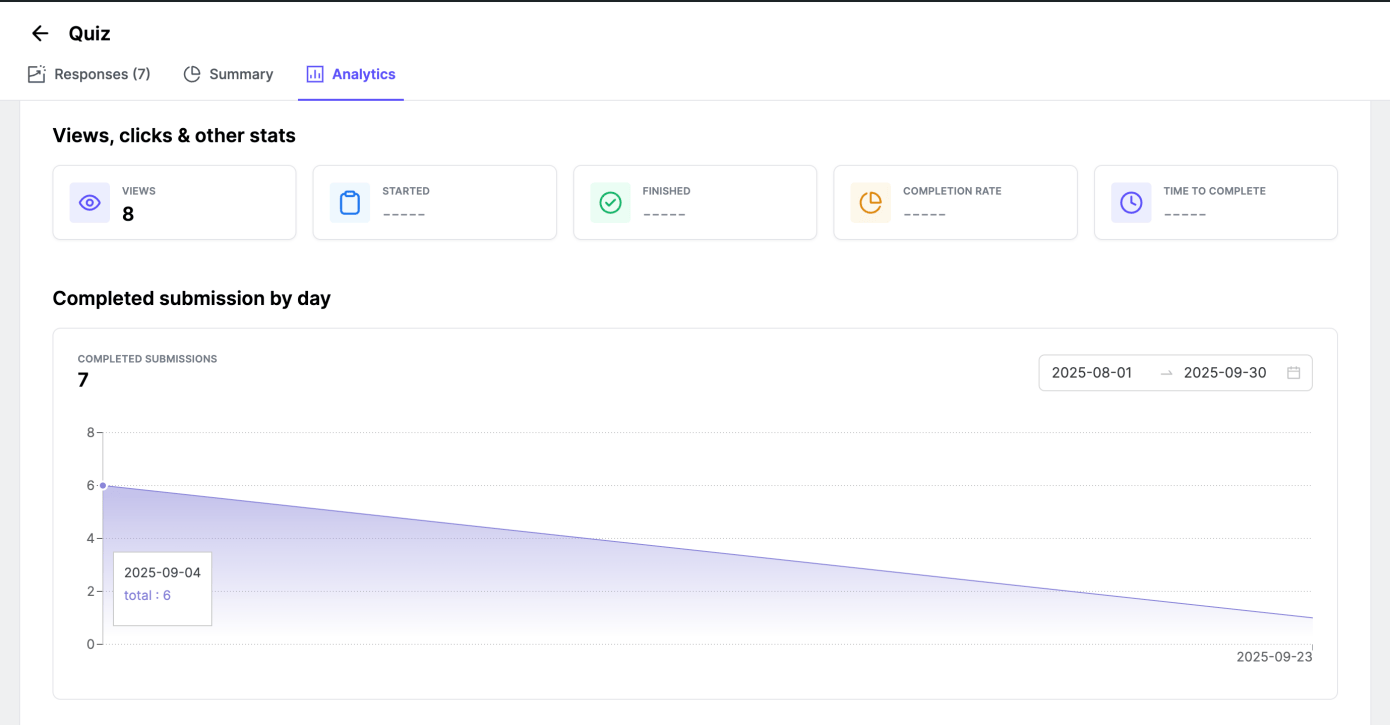Switch to the Summary tab
Viewport: 1390px width, 725px height.
pyautogui.click(x=241, y=74)
